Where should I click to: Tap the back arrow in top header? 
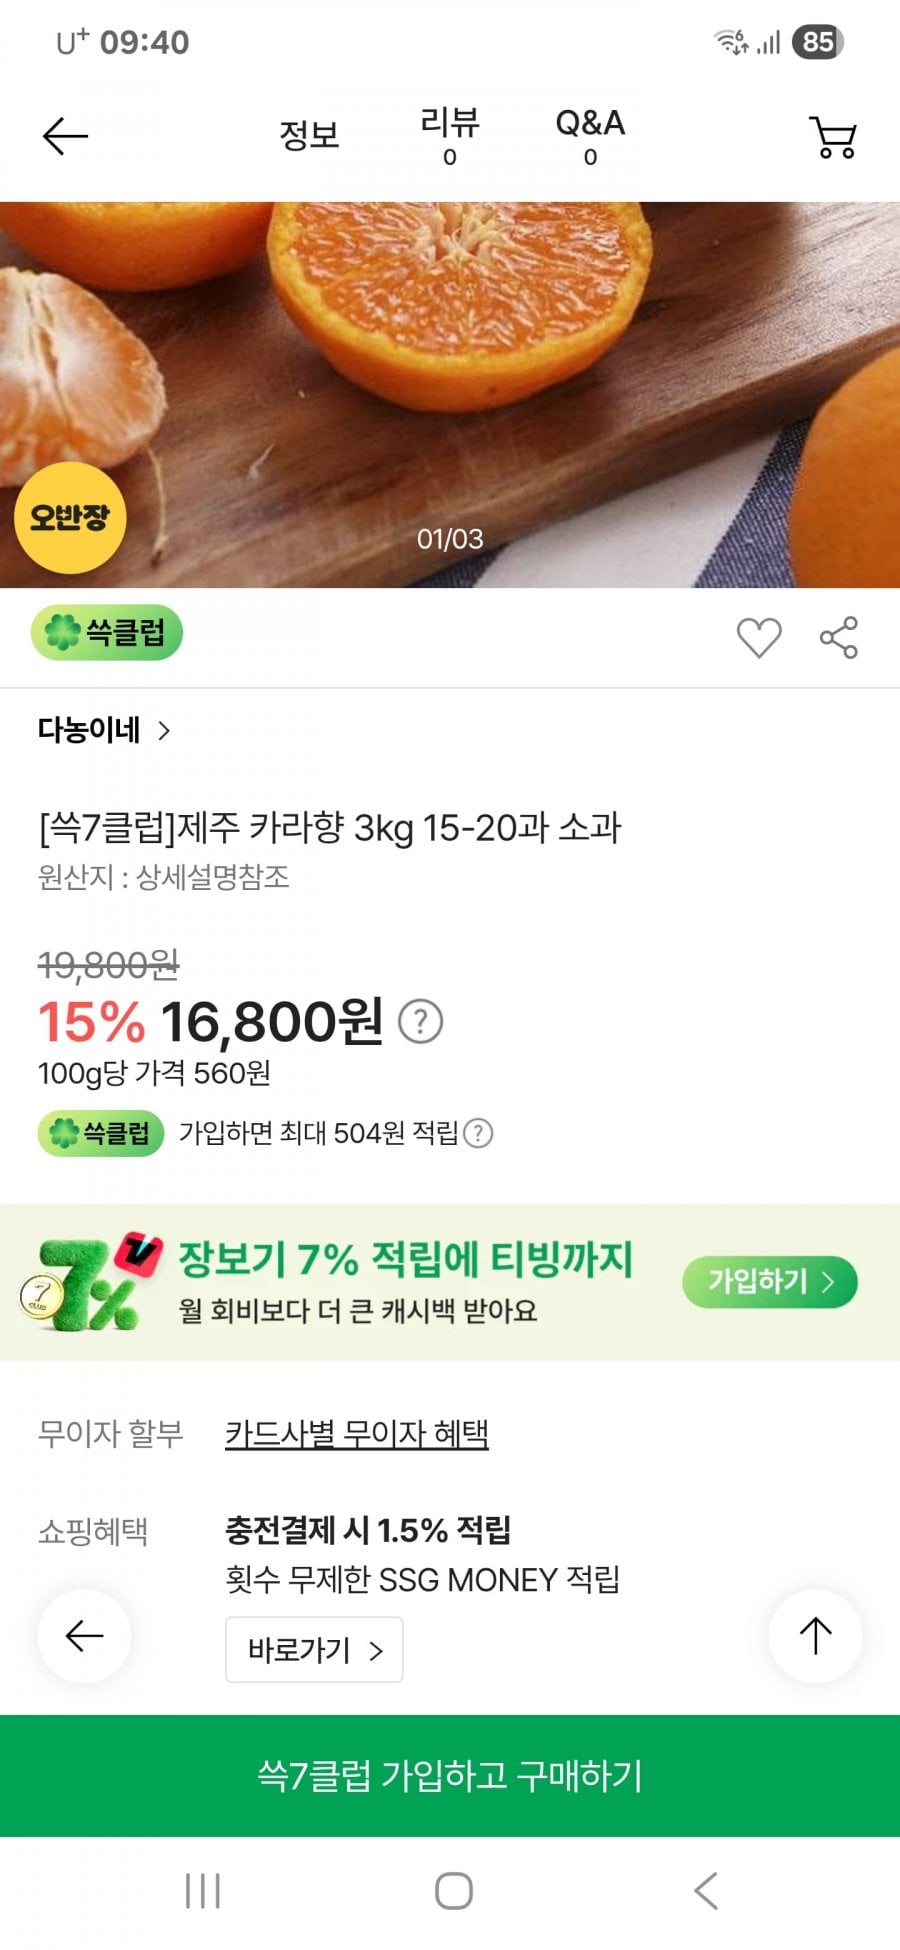click(x=66, y=136)
